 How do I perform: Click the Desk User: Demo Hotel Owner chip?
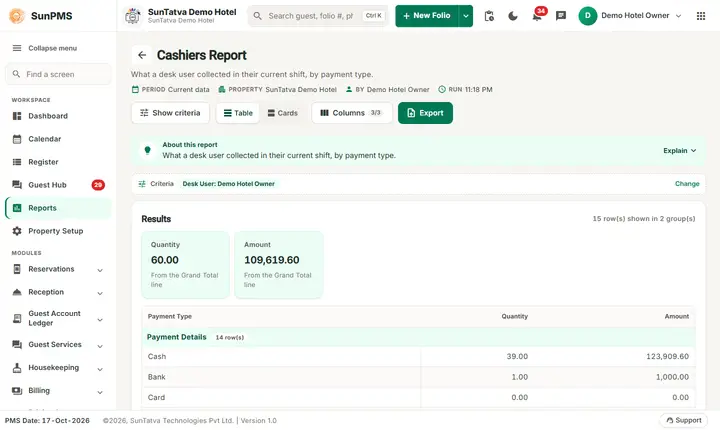229,184
